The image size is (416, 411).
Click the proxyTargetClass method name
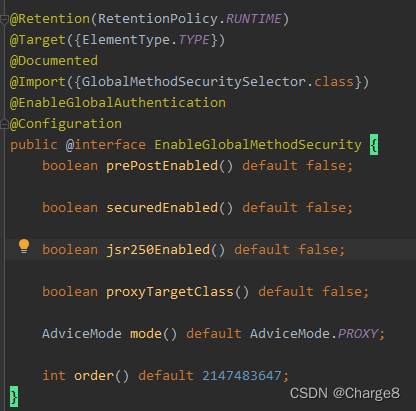click(170, 292)
